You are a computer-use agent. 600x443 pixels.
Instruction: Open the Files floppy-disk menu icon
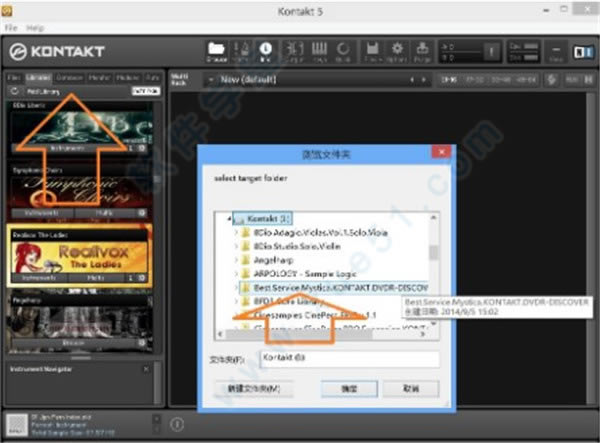click(x=373, y=52)
